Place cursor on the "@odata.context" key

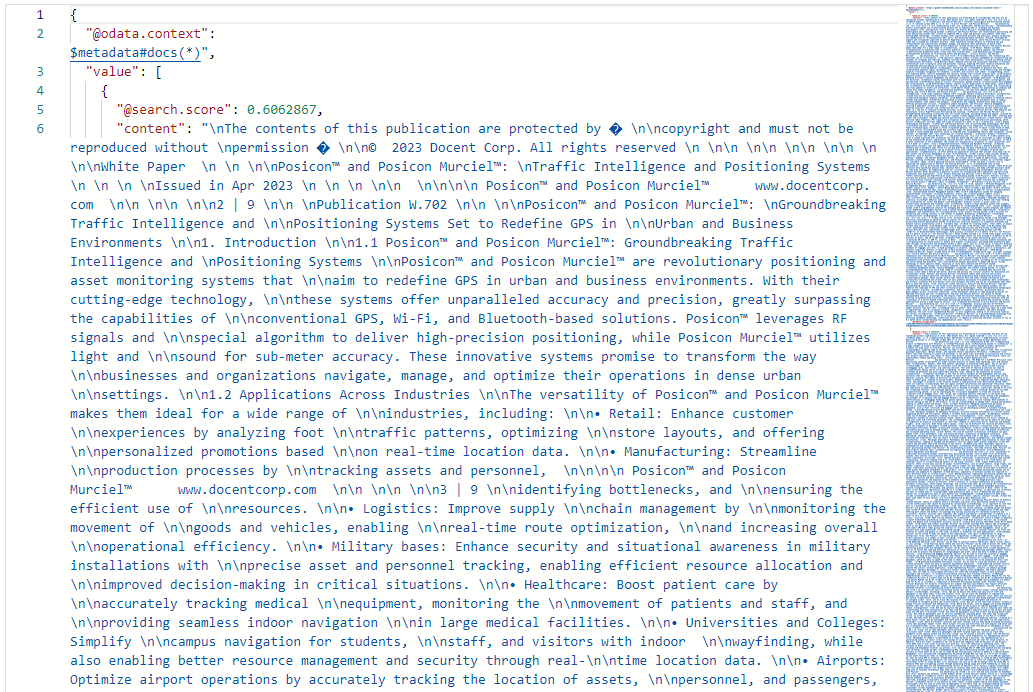tap(147, 34)
